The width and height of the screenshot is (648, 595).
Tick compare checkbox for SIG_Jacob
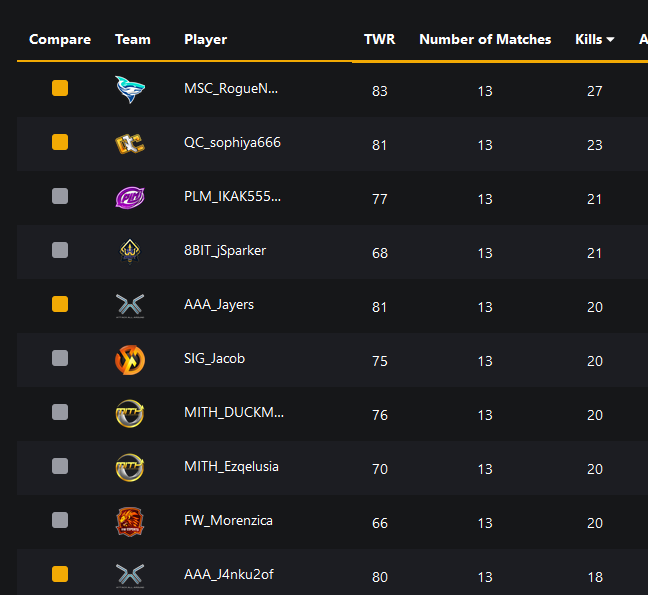point(60,358)
